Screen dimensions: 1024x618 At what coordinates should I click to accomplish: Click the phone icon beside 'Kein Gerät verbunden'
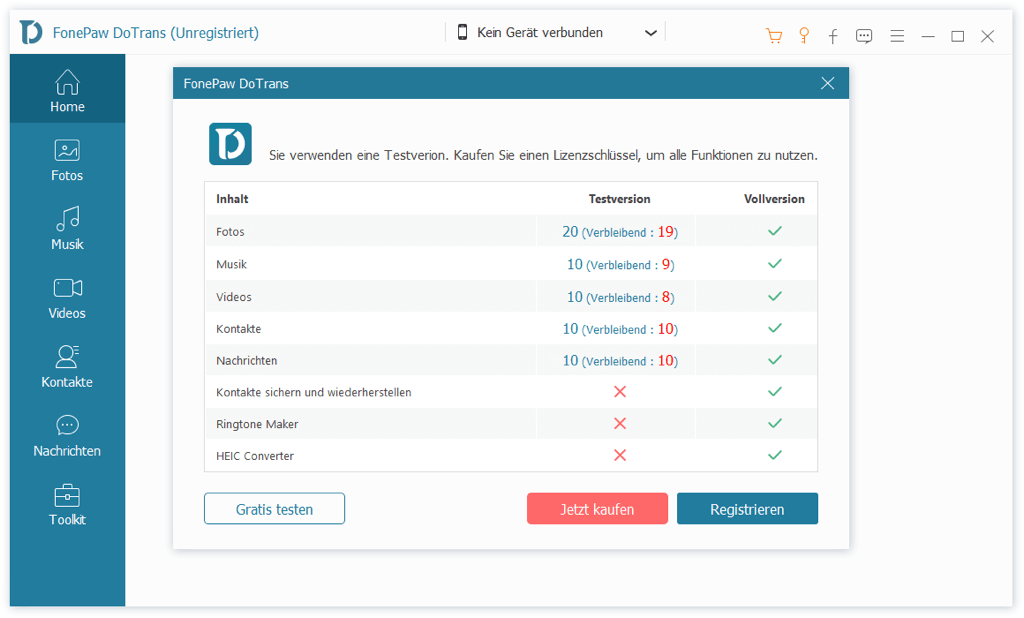tap(462, 32)
